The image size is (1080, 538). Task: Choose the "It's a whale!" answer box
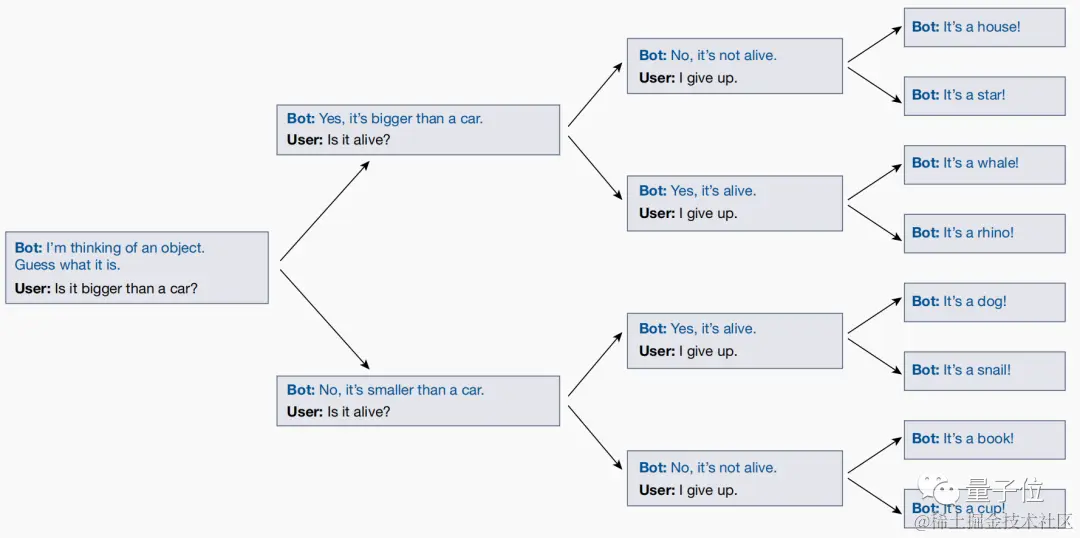(x=984, y=164)
